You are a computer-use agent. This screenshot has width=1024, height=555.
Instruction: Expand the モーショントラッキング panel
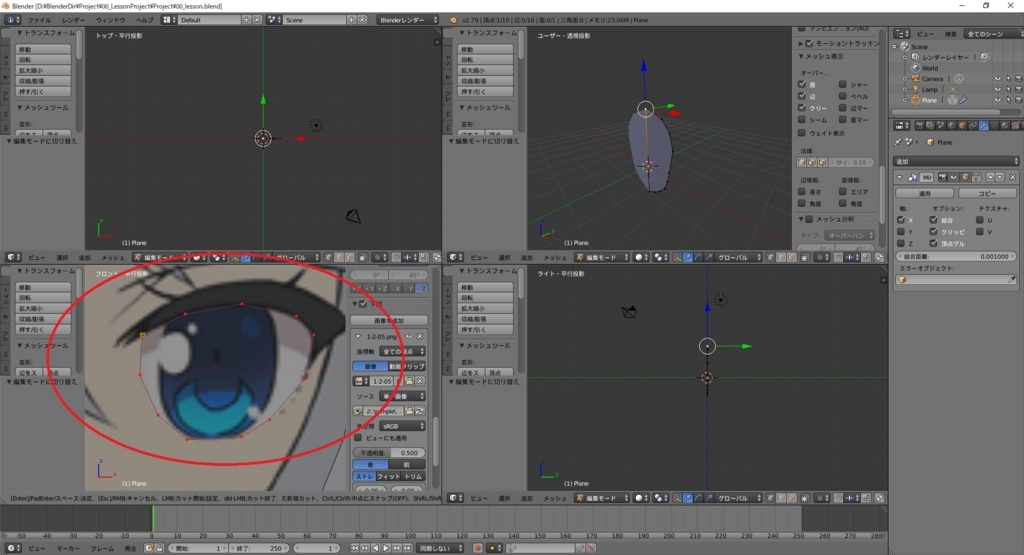(x=801, y=43)
